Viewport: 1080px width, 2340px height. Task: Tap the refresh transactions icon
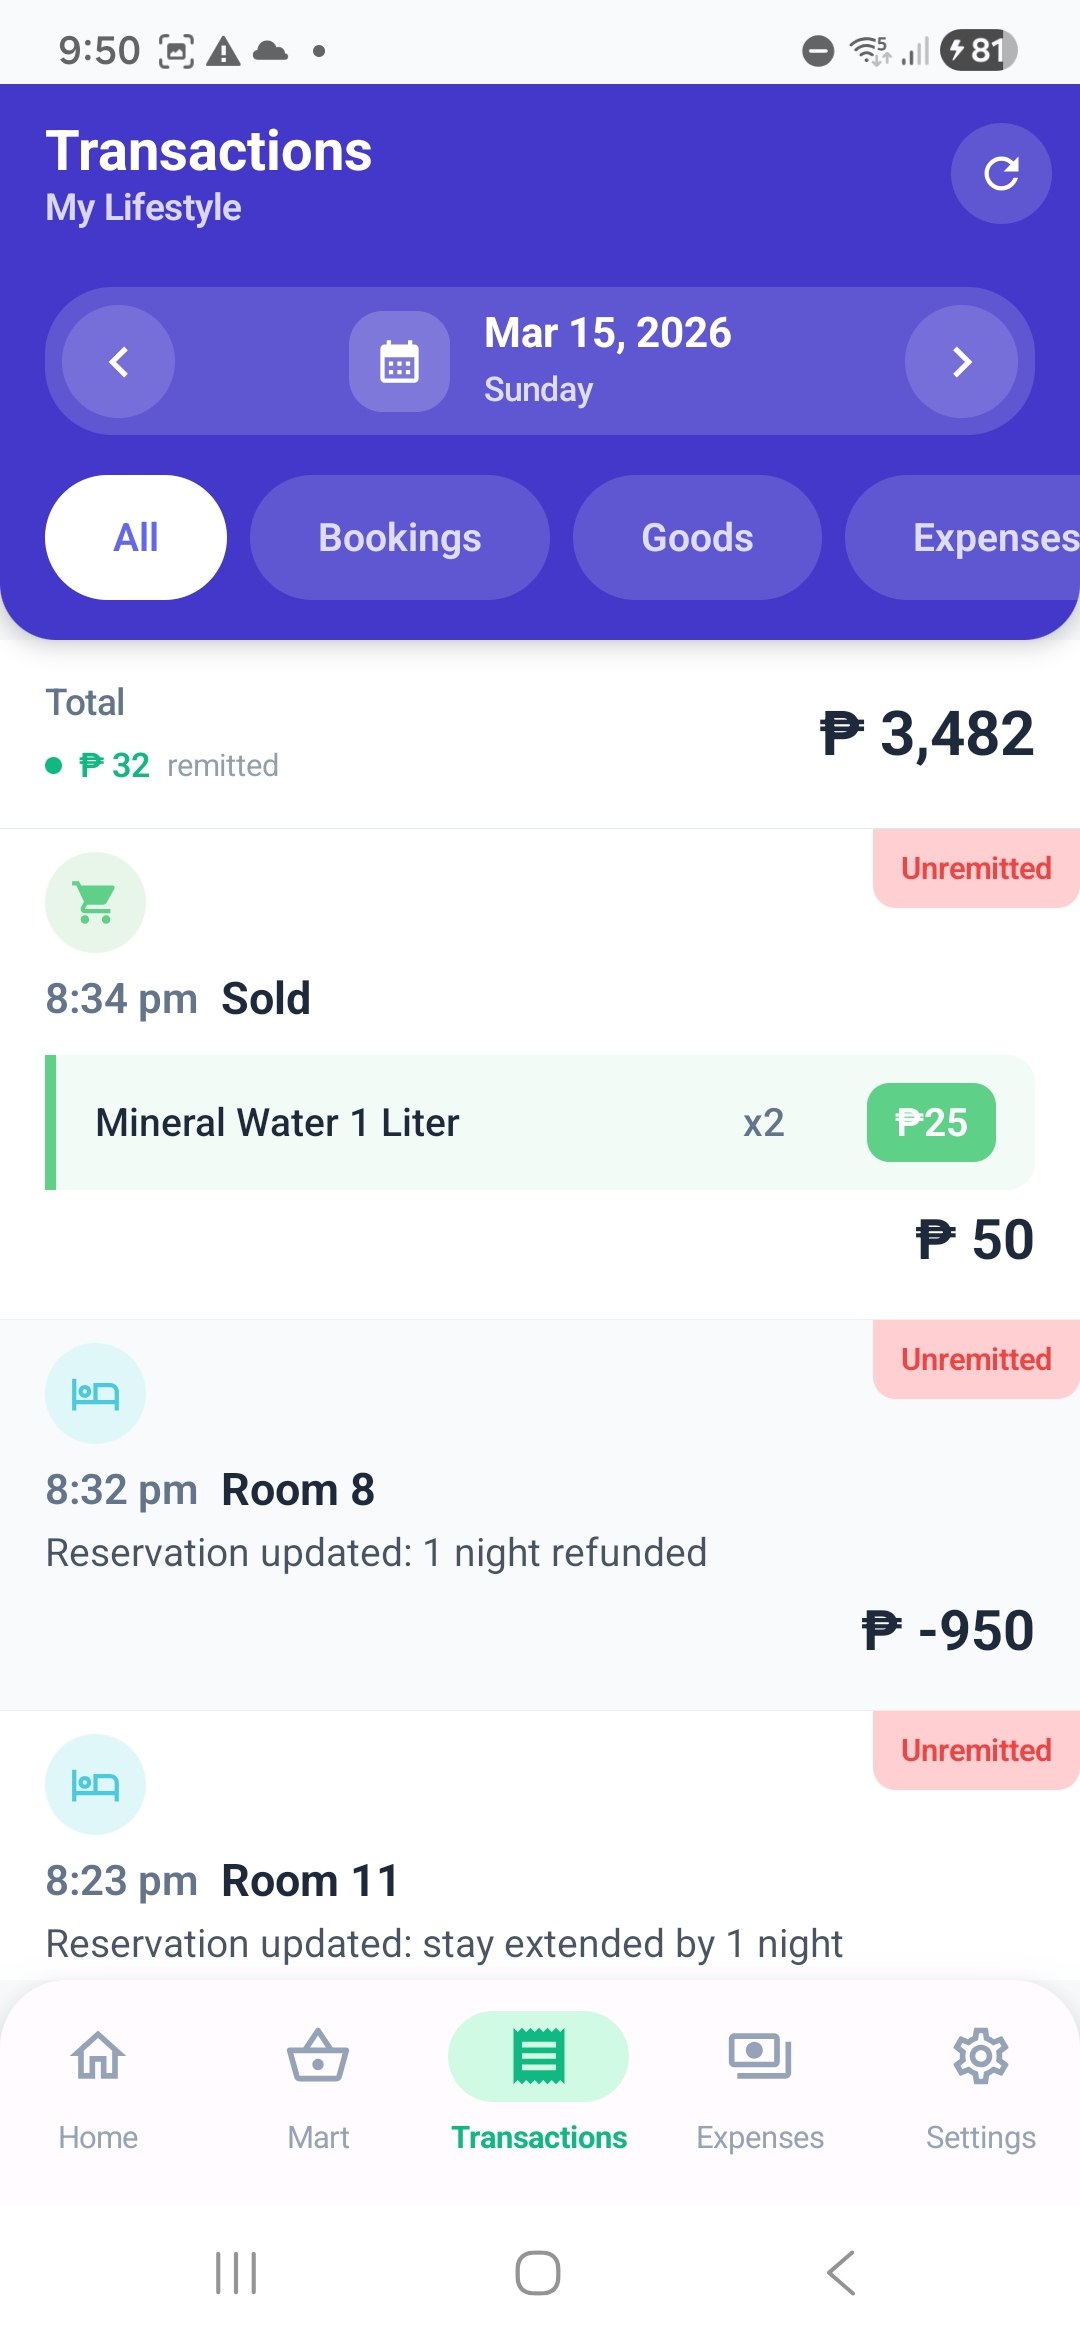click(1000, 173)
